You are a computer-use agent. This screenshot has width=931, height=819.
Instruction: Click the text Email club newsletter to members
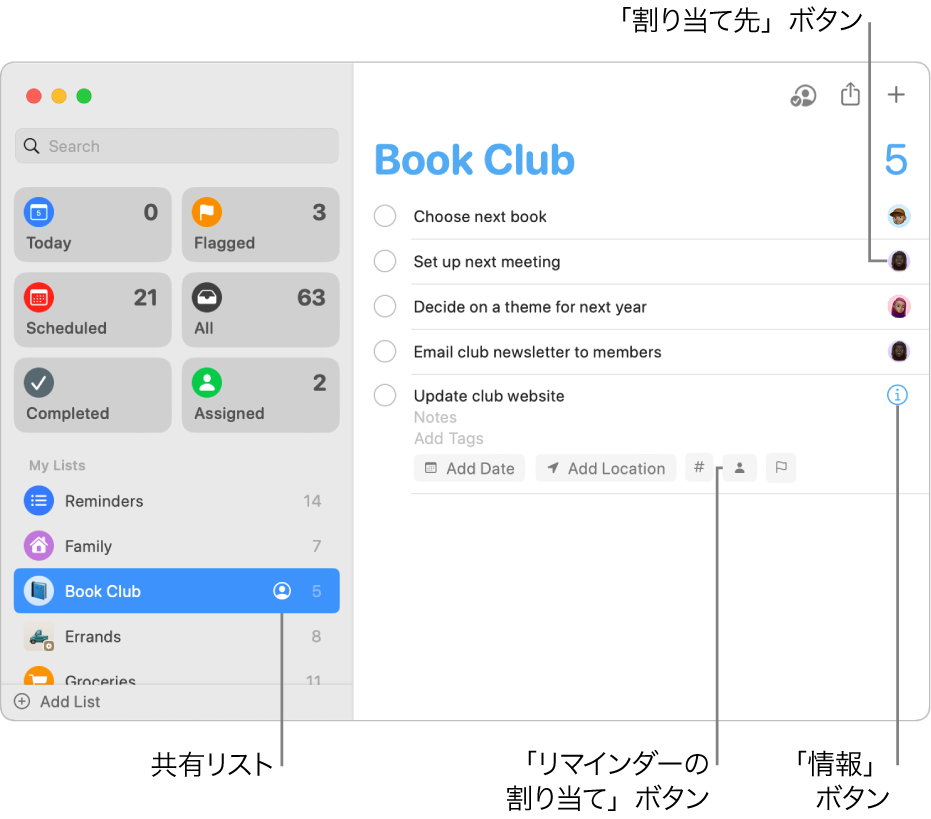(537, 352)
